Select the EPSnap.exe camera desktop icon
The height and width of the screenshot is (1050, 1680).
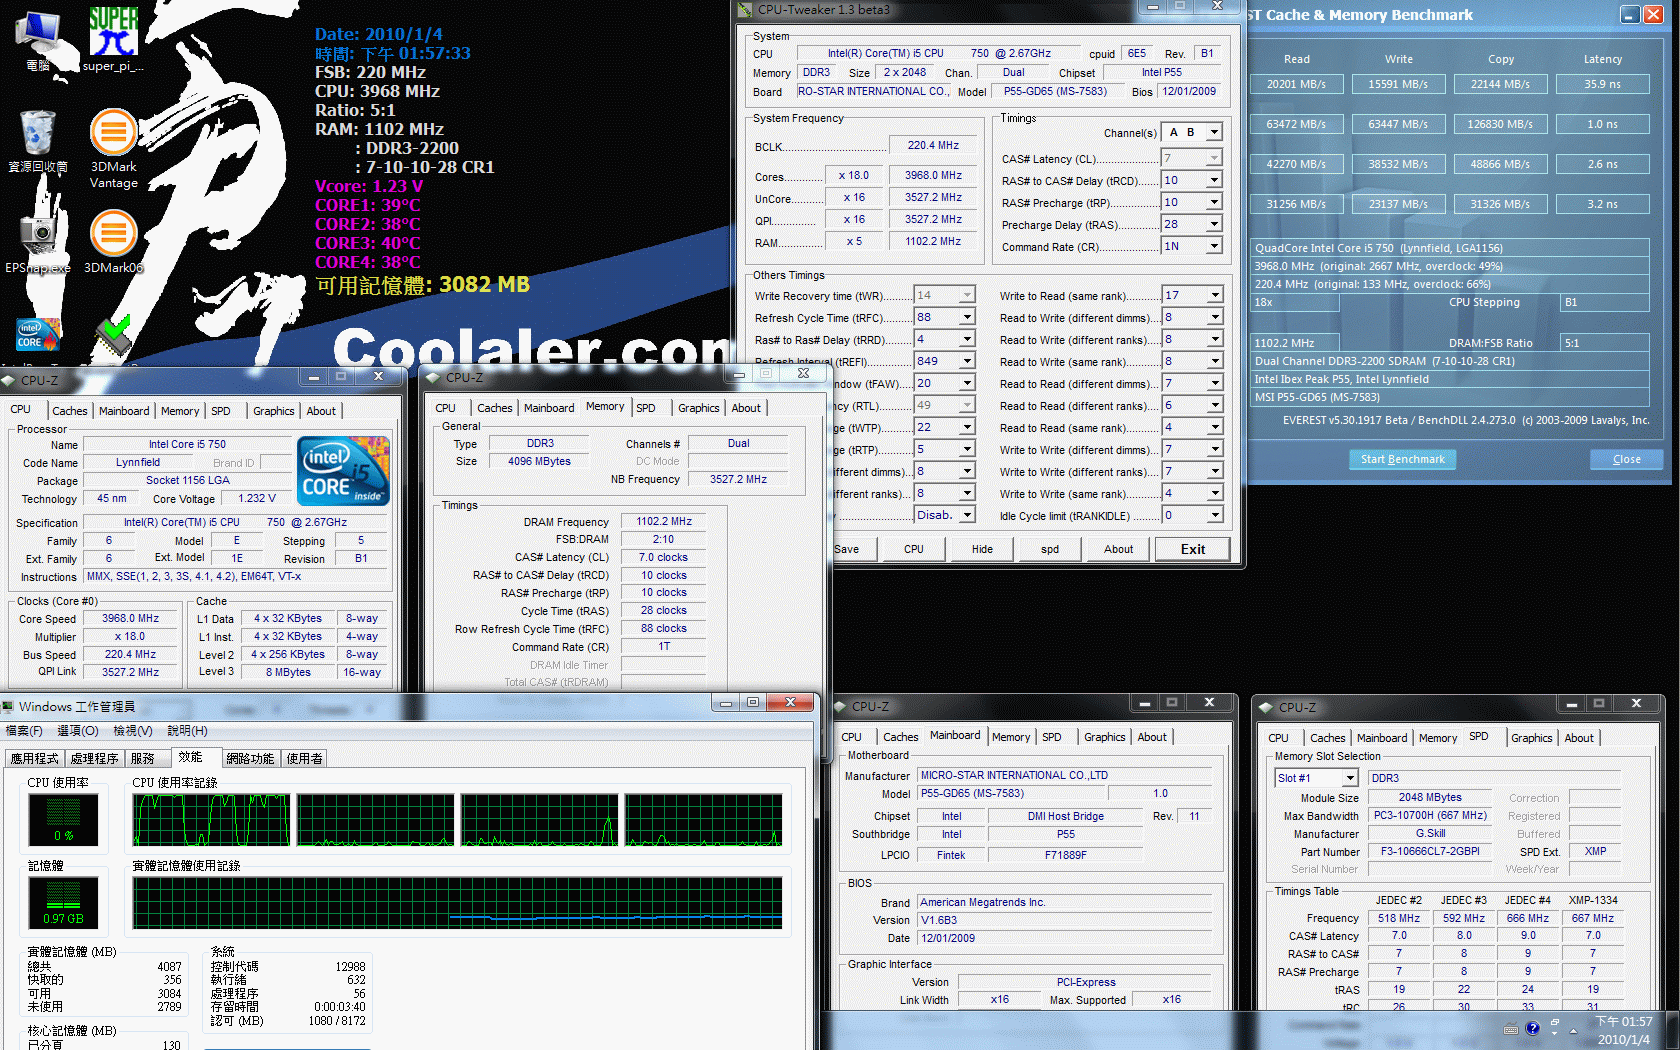(38, 242)
